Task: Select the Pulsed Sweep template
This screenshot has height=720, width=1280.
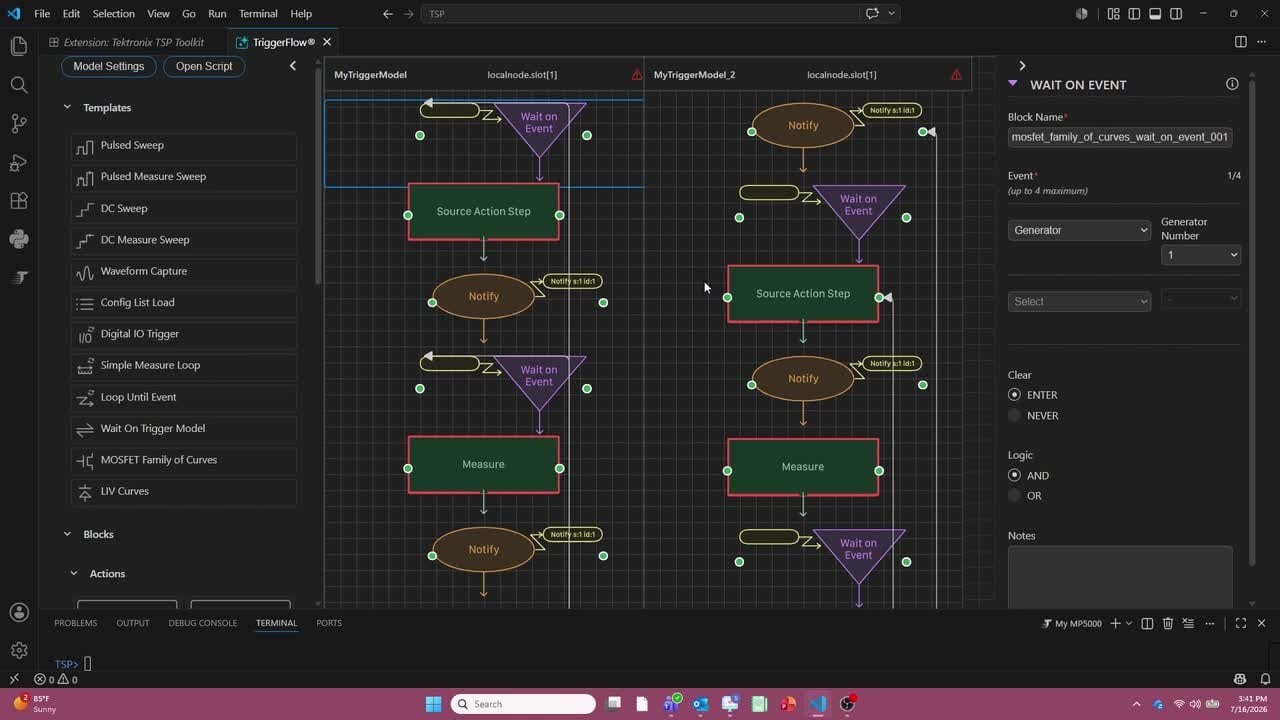Action: pos(183,145)
